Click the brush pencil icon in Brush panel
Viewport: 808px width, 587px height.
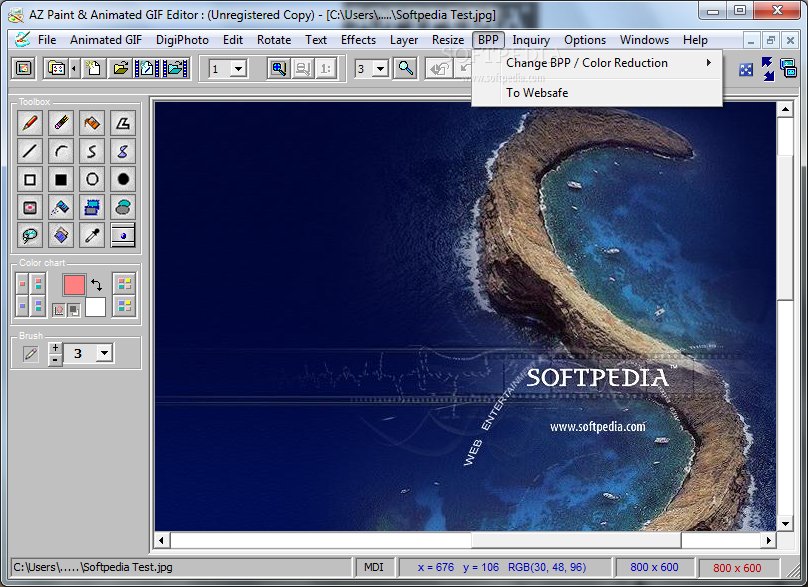[30, 354]
